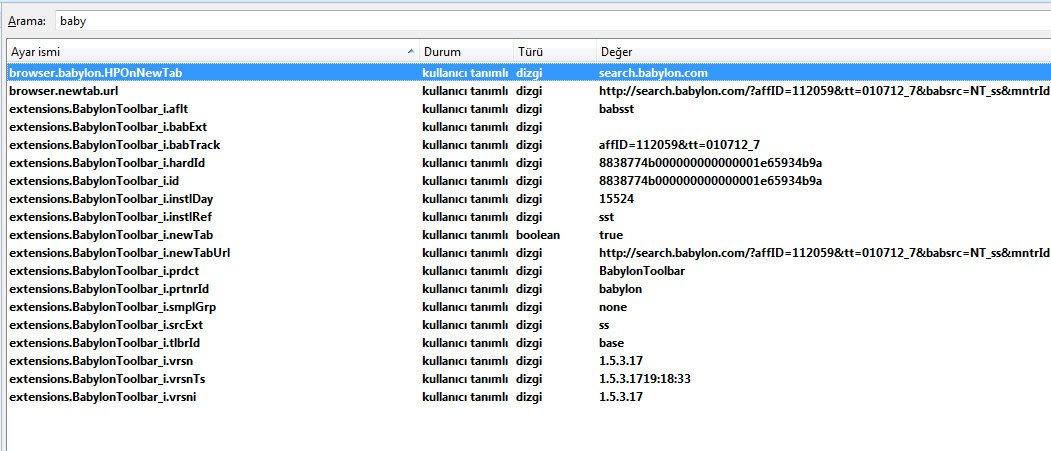Screen dimensions: 1051x451
Task: Select extensions.BabylonToolbar_i.babTrack preference
Action: (528, 145)
